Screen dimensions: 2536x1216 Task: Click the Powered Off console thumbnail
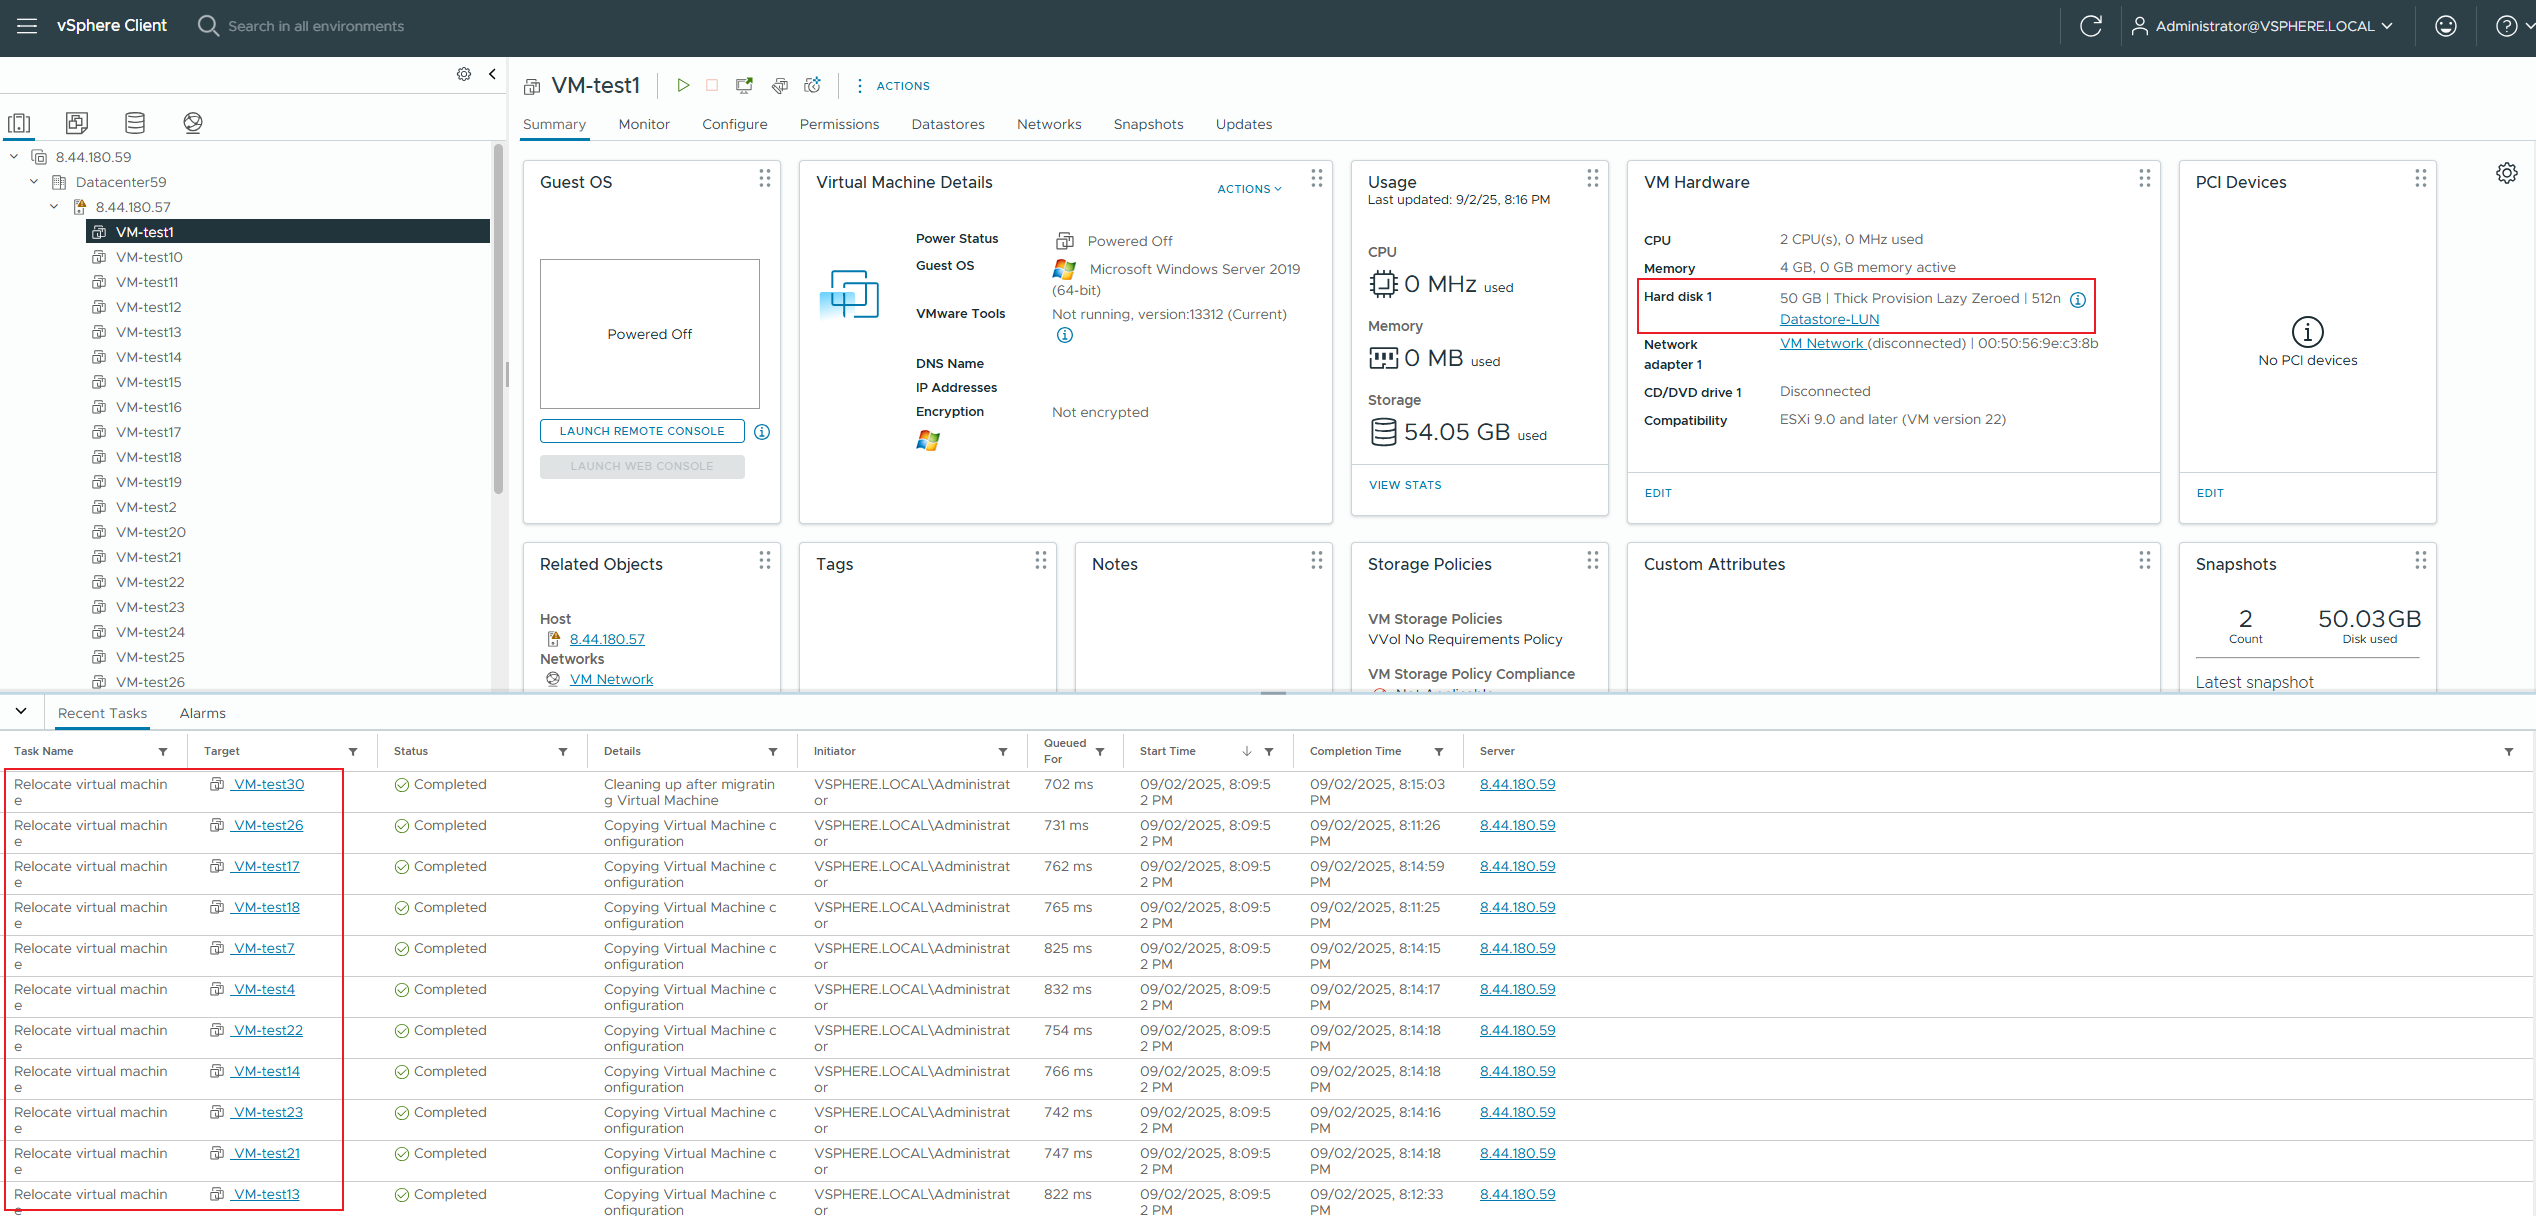point(650,334)
